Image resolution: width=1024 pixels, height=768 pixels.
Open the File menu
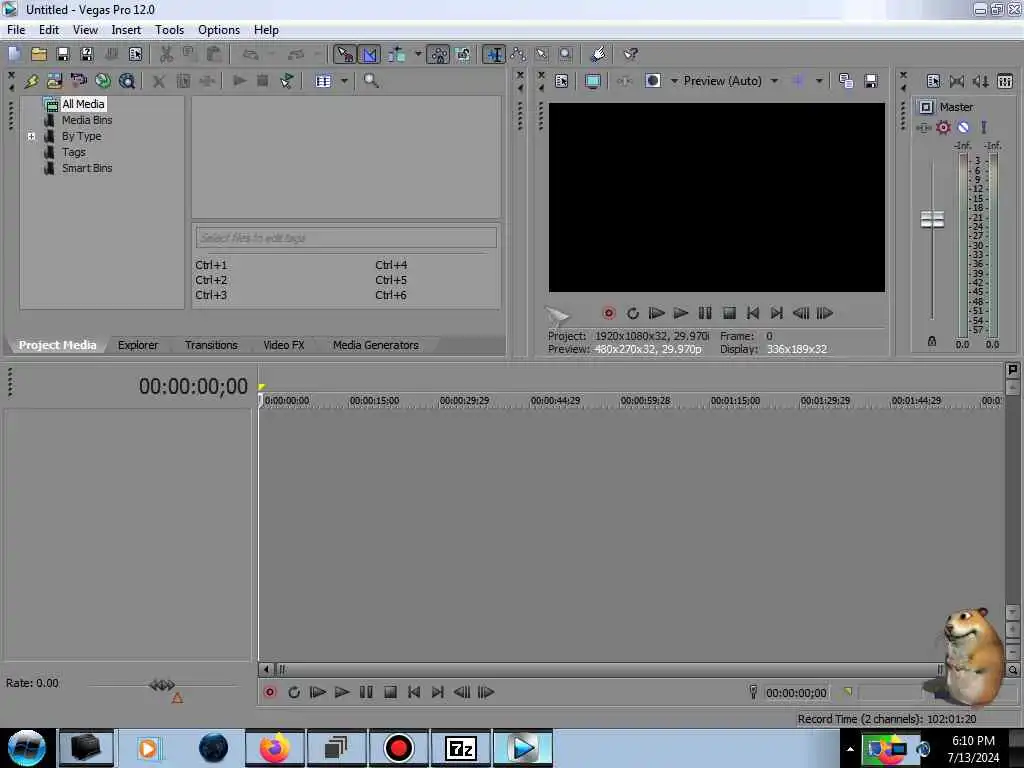pyautogui.click(x=16, y=30)
